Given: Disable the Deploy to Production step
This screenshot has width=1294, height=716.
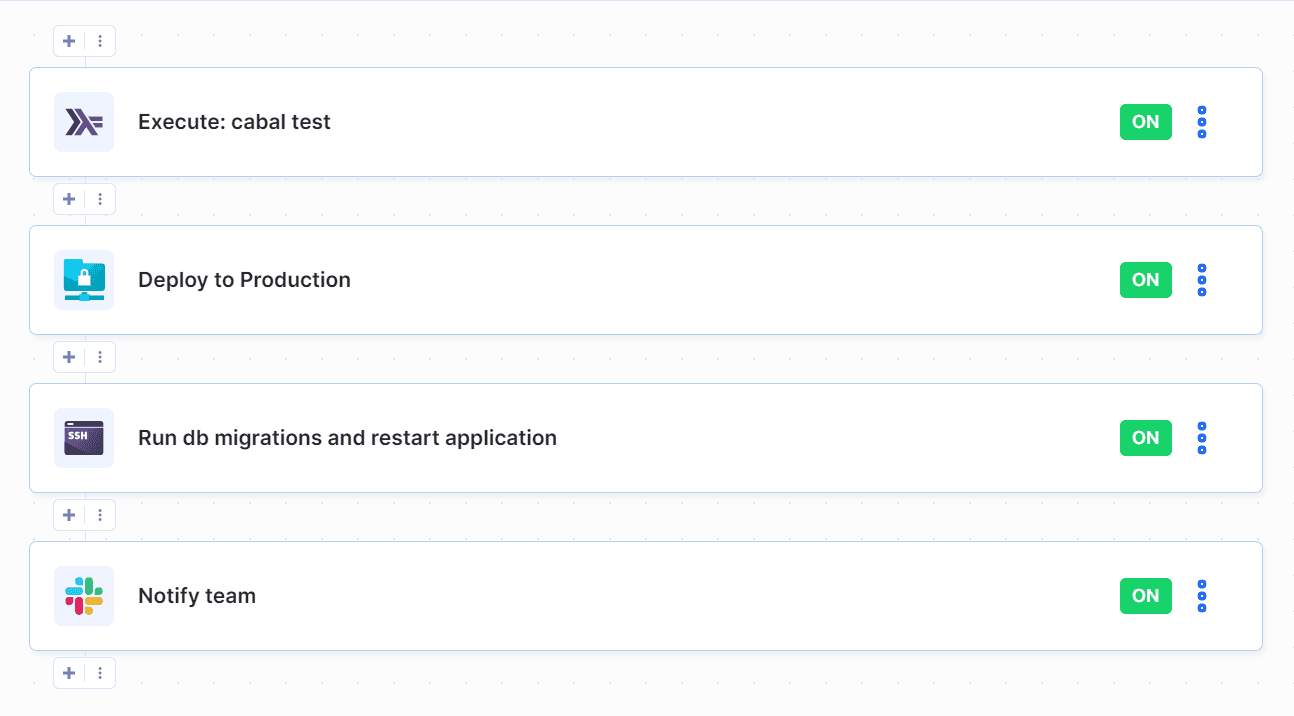Looking at the screenshot, I should [1145, 280].
